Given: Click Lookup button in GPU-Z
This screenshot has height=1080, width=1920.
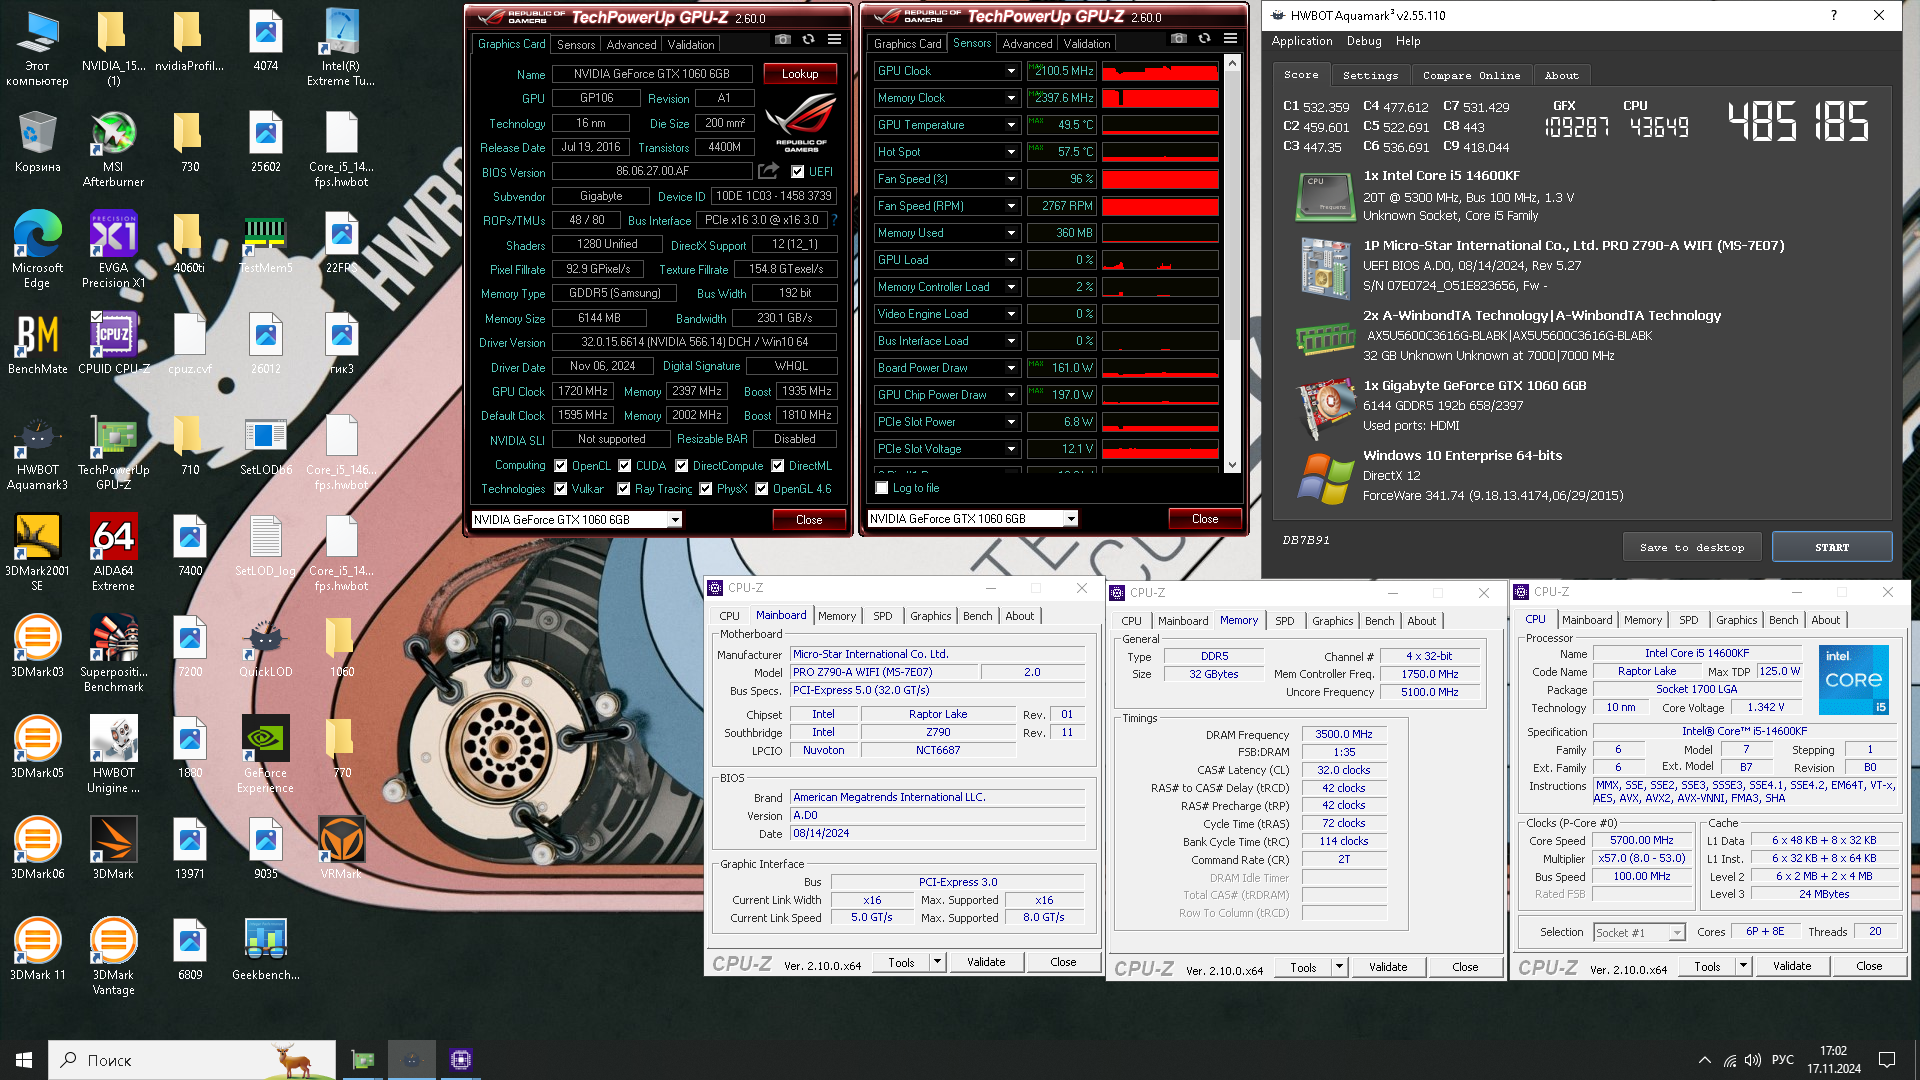Looking at the screenshot, I should point(800,74).
